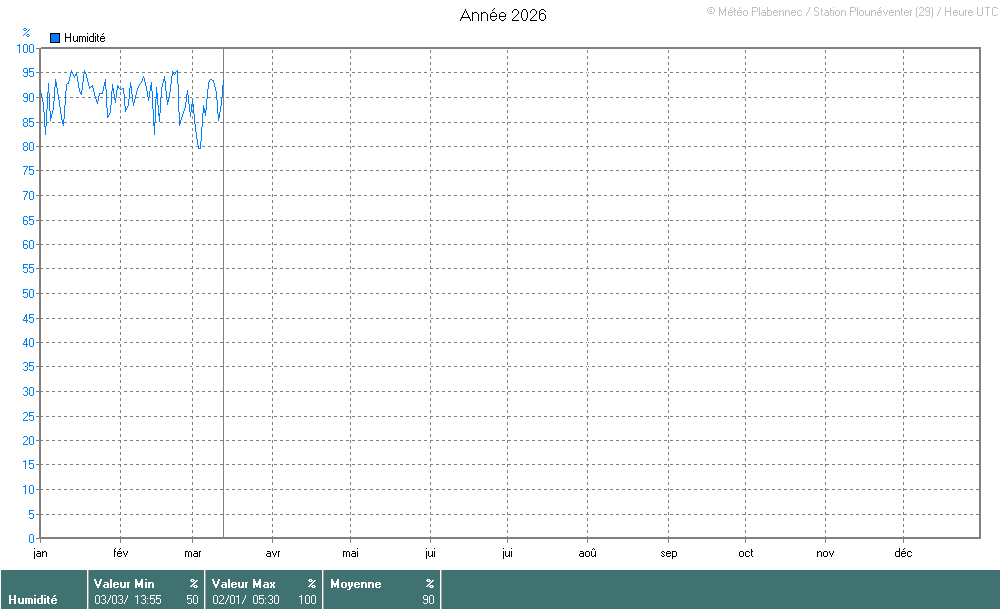Select the Valeur Max column header
This screenshot has width=1000, height=609.
[x=243, y=584]
